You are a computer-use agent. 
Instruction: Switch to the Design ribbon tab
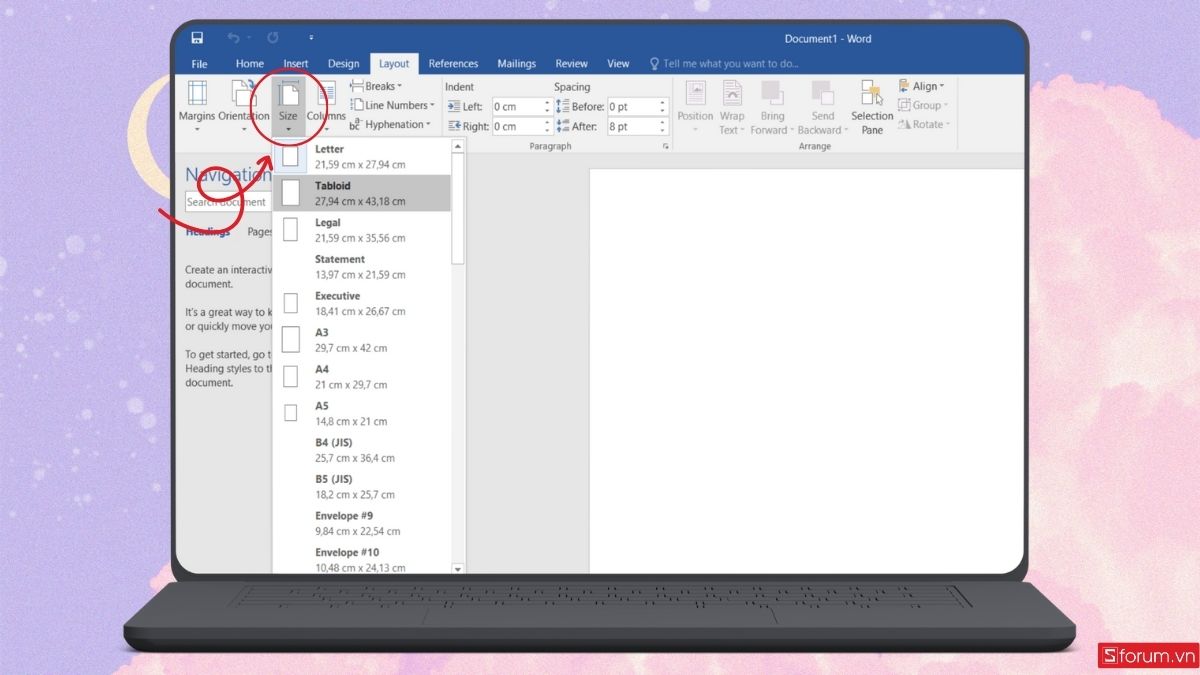(x=343, y=63)
